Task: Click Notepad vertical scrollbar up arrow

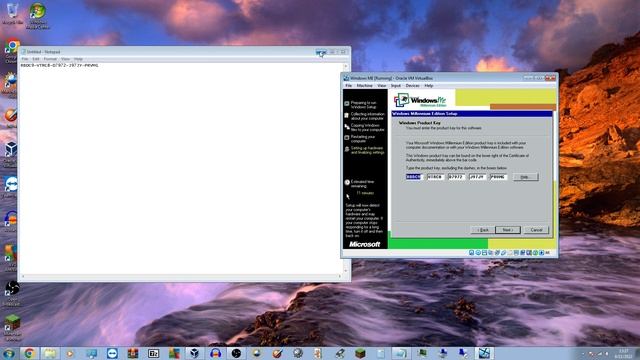Action: (346, 66)
